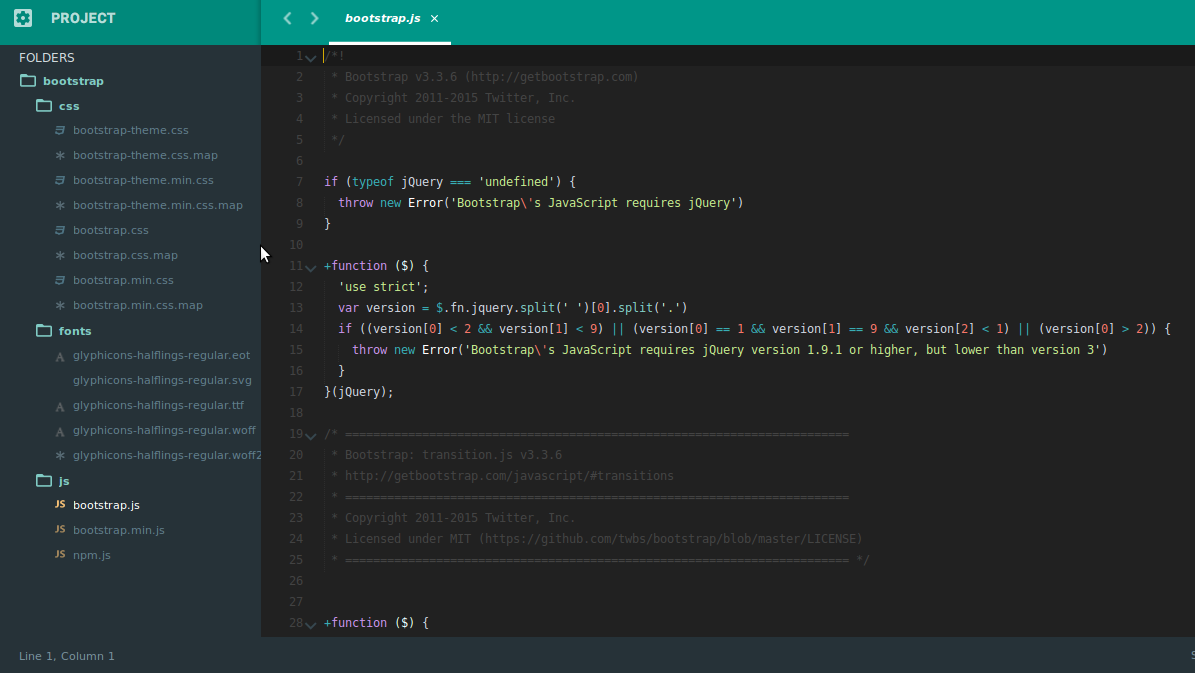Click the bootstrap-theme.min.css file icon
This screenshot has width=1195, height=673.
tap(60, 181)
